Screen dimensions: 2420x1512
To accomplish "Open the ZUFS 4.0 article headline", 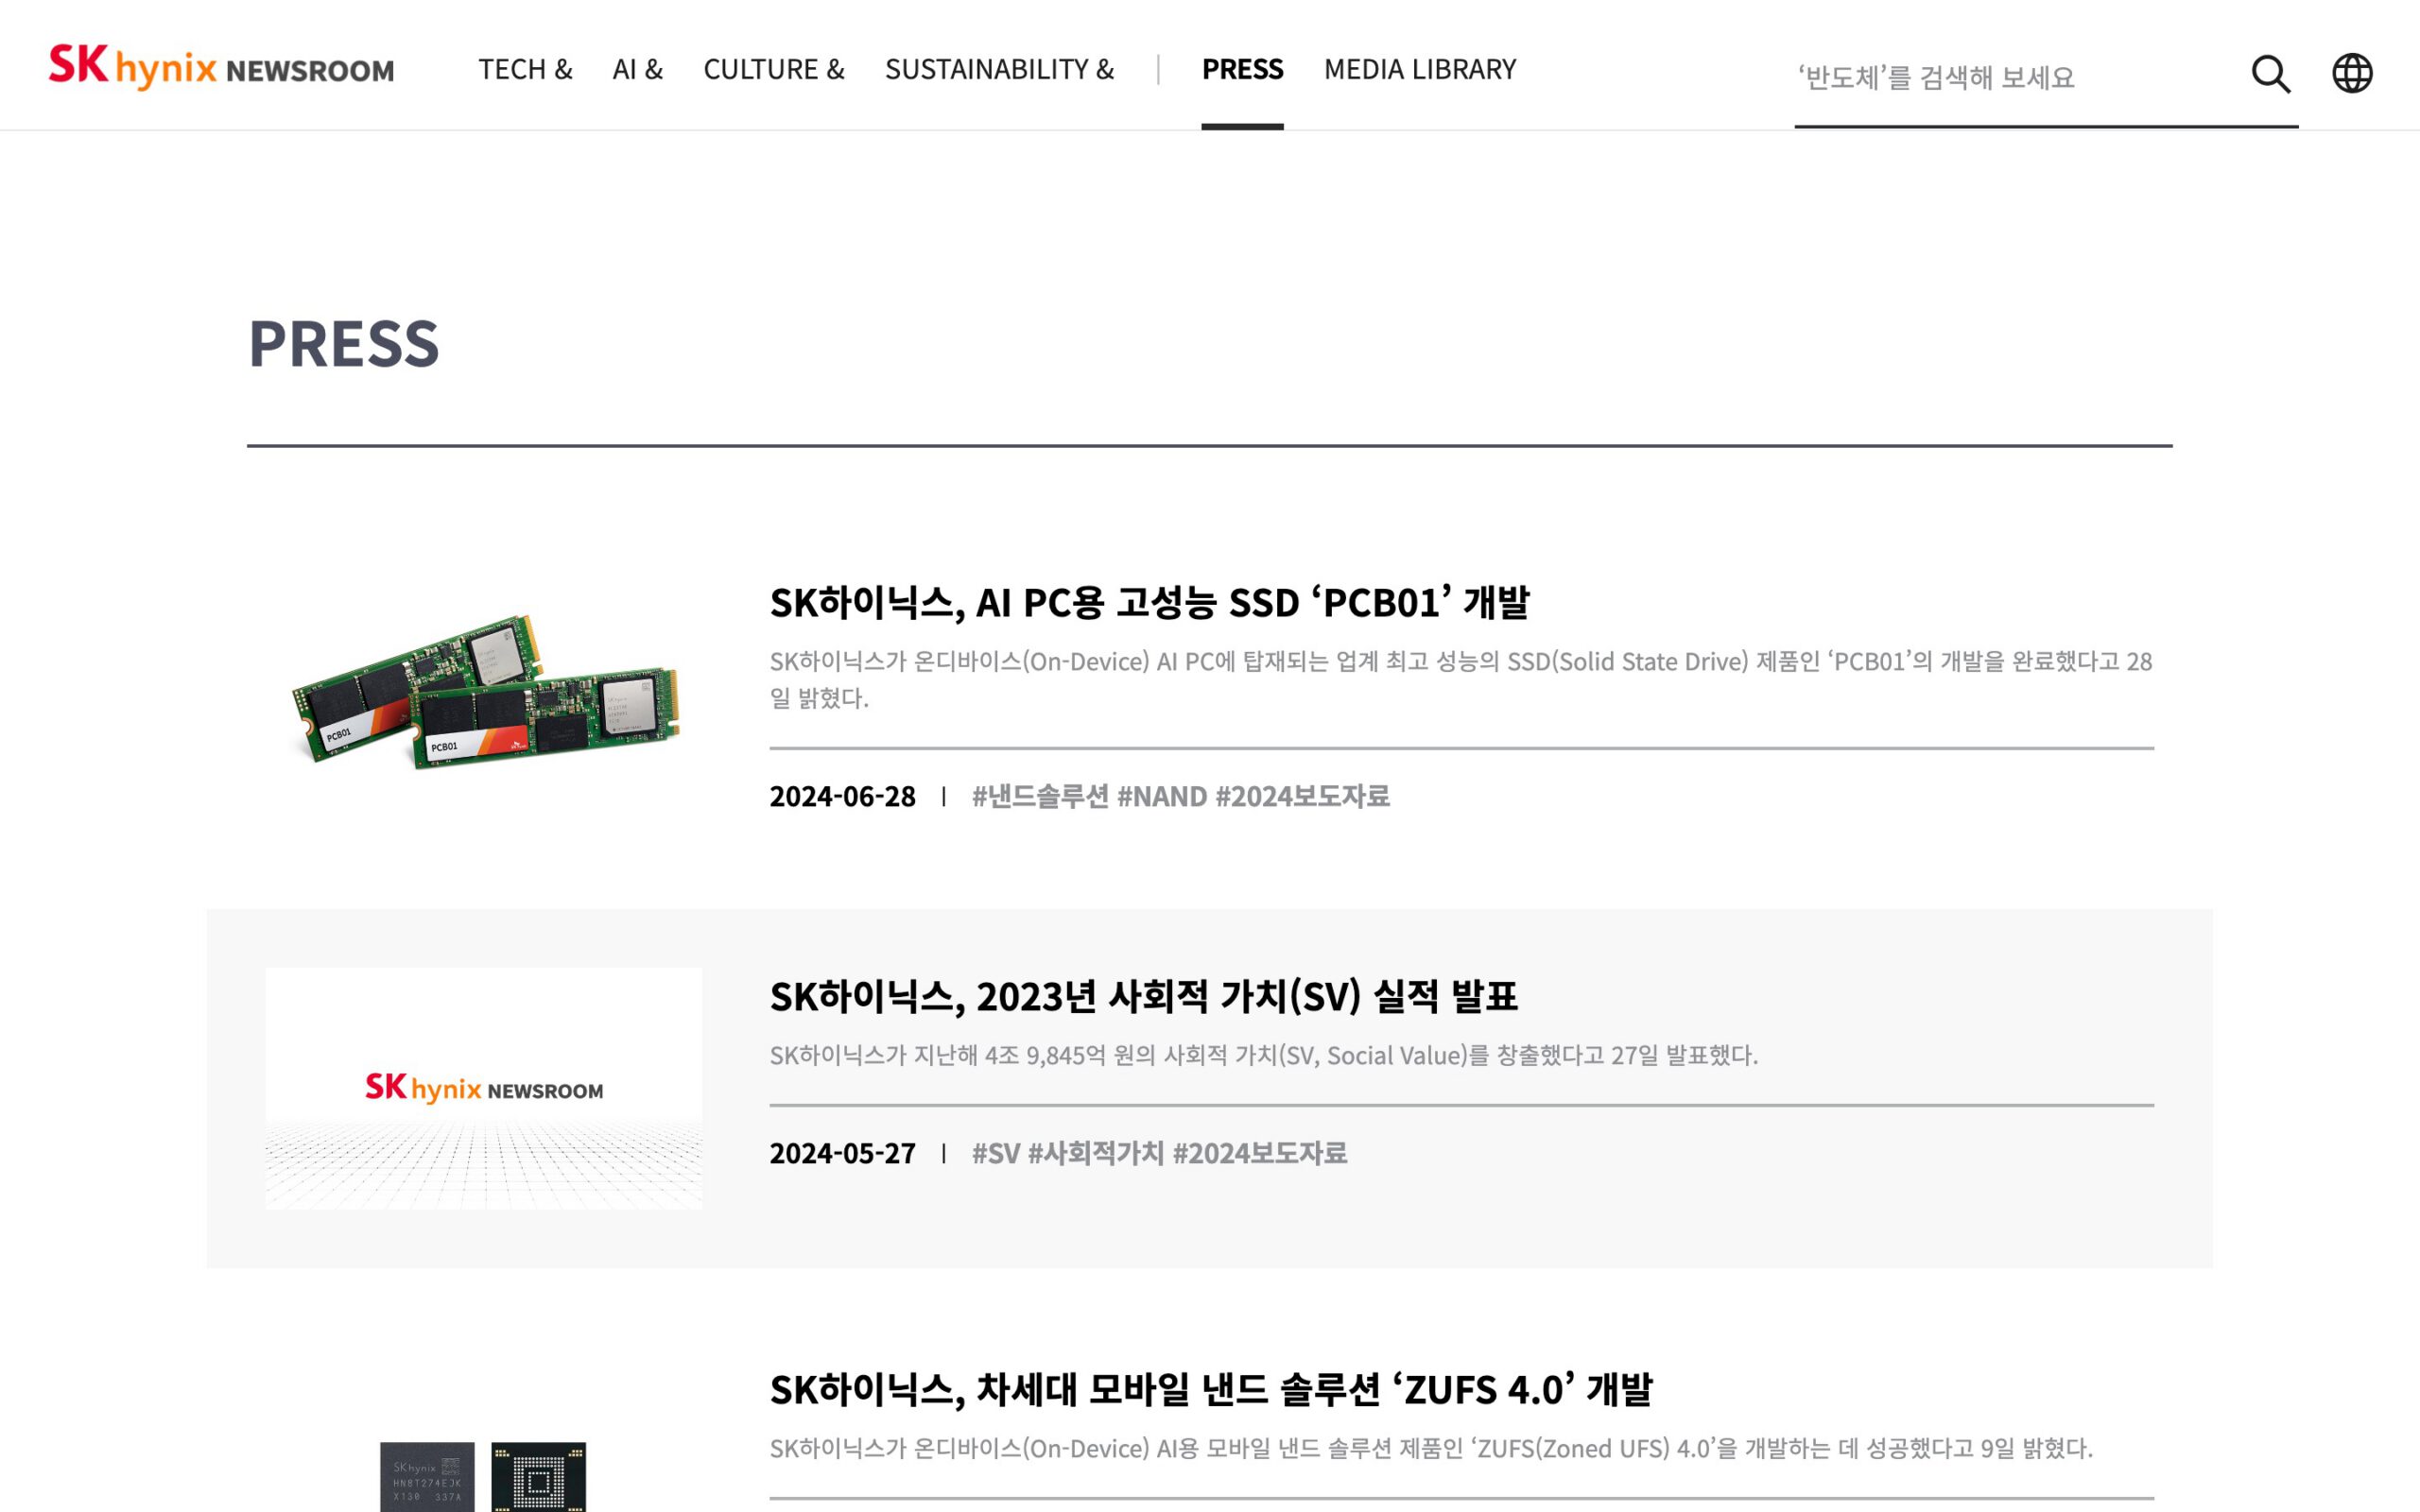I will pos(1210,1389).
